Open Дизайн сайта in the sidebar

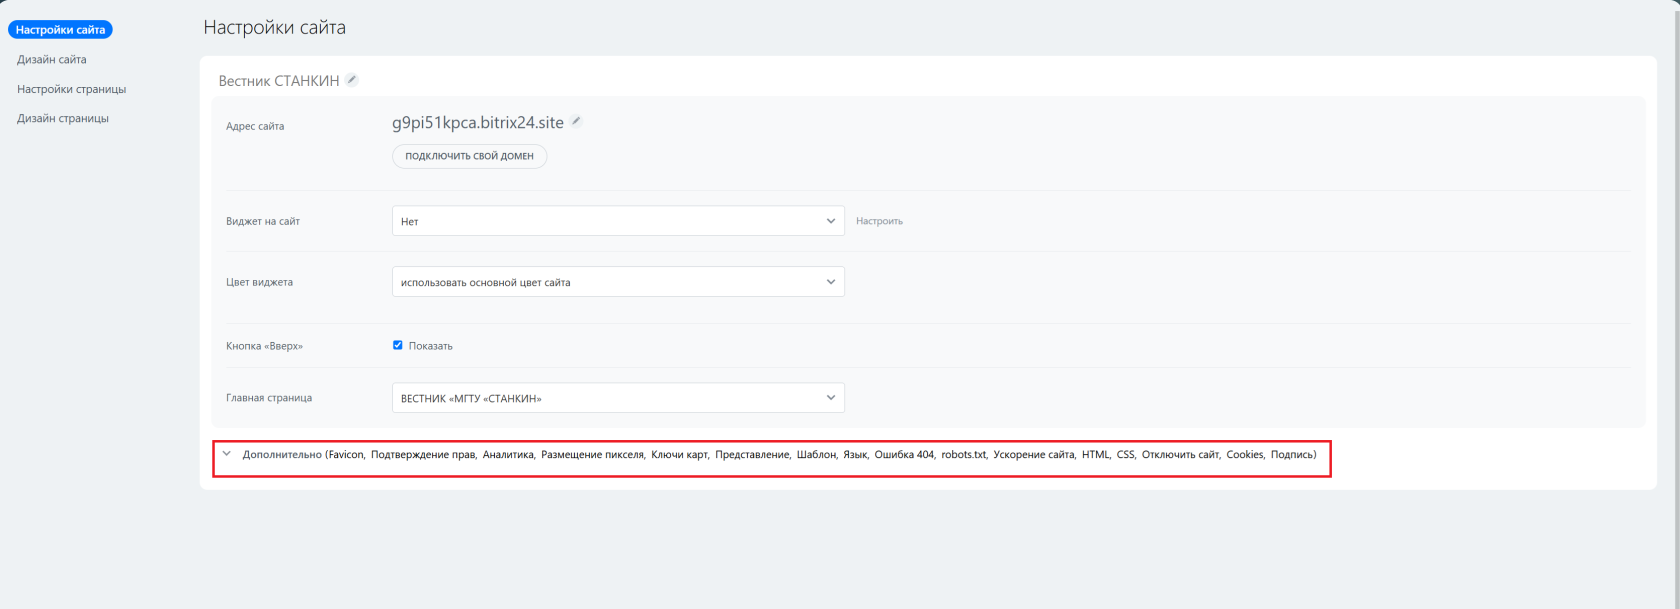(x=52, y=60)
